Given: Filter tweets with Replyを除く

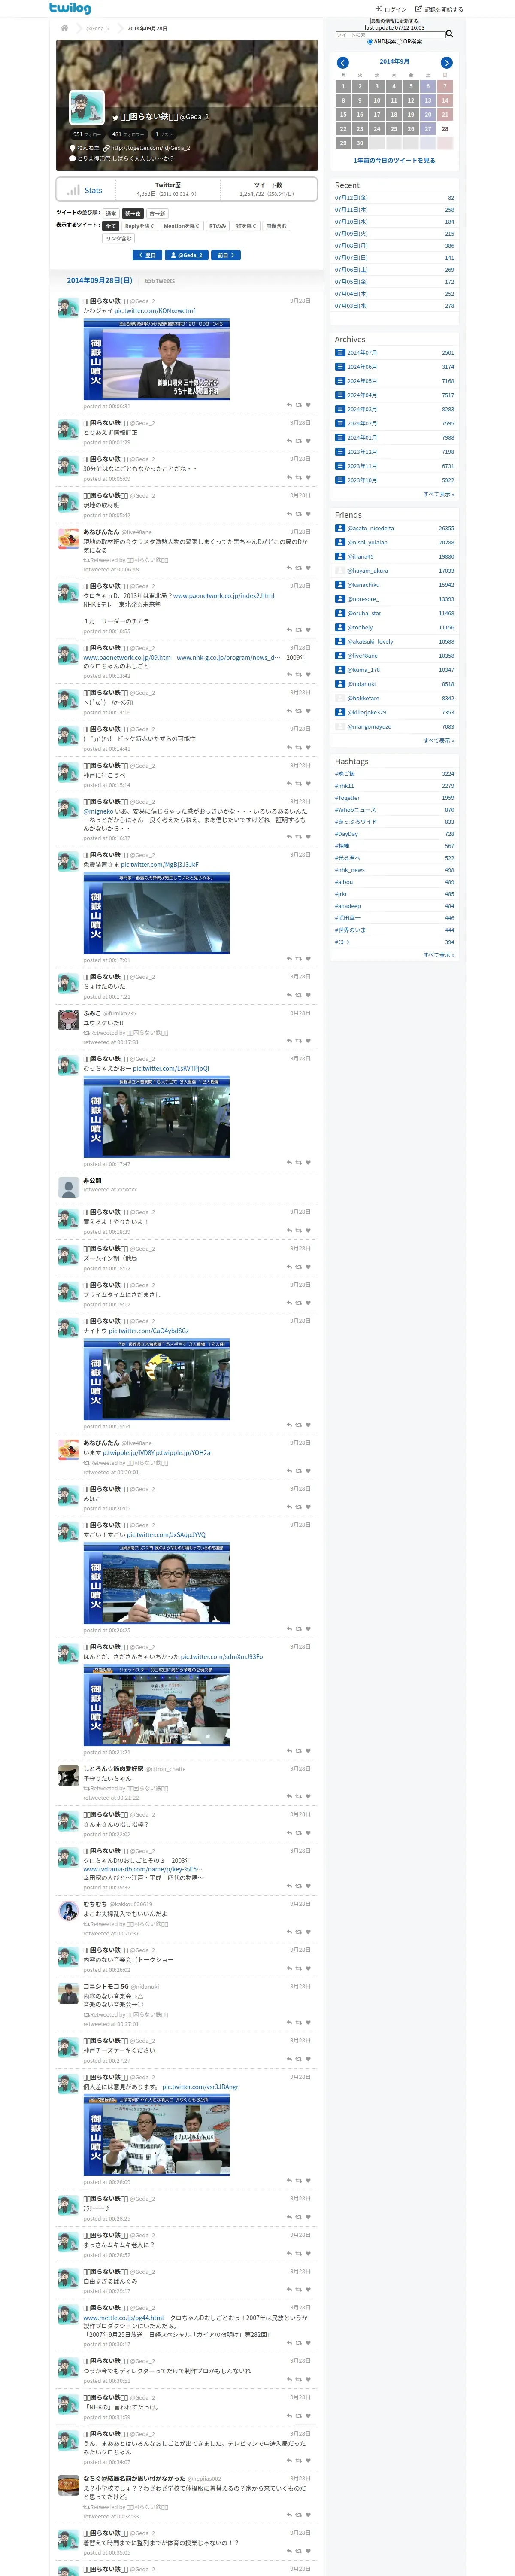Looking at the screenshot, I should (140, 226).
